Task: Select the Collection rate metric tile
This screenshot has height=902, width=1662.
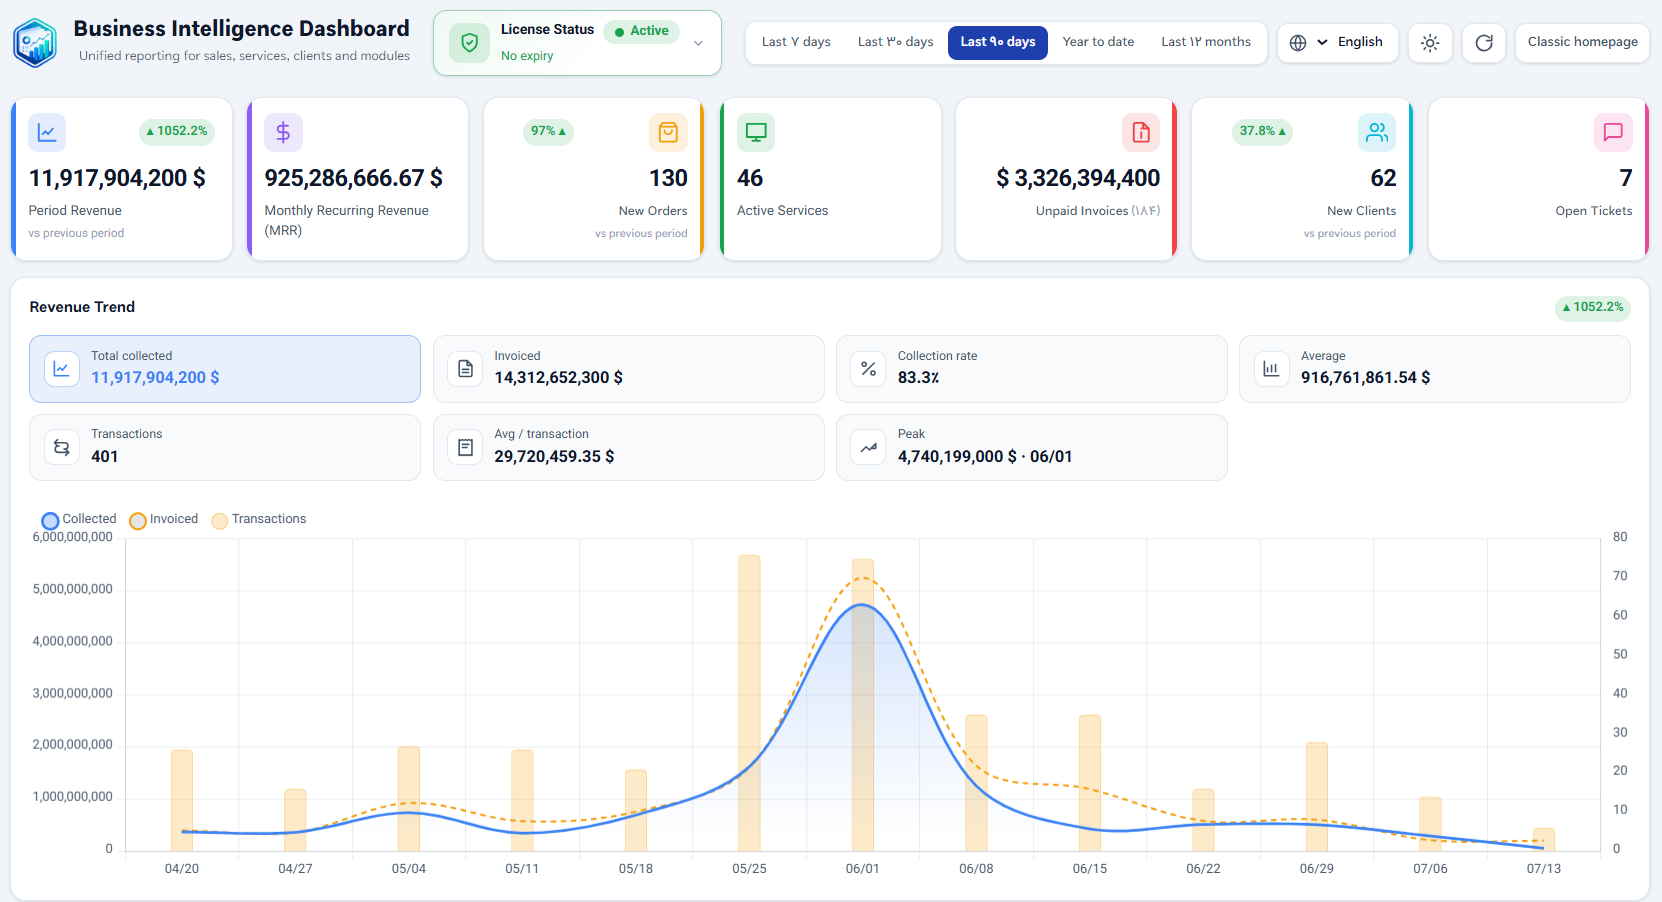Action: tap(1031, 369)
